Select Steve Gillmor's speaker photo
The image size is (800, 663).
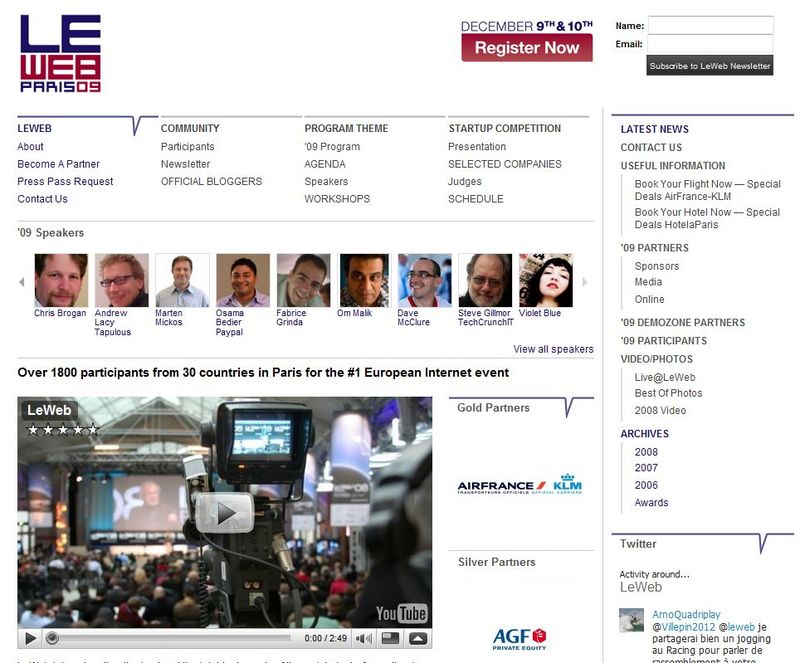485,280
